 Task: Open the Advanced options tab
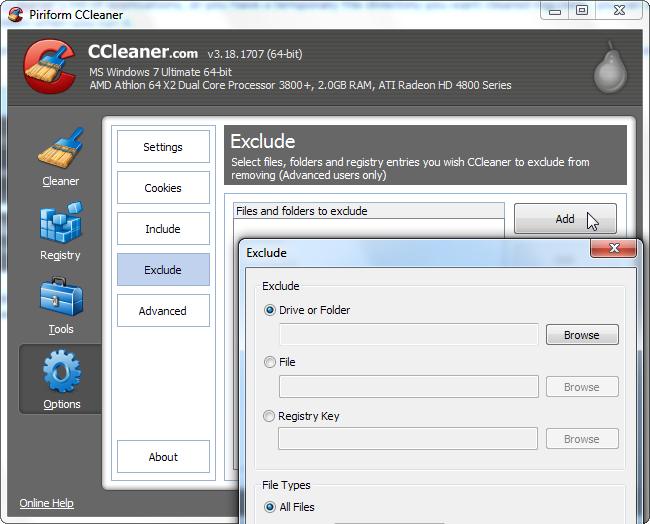pyautogui.click(x=163, y=311)
